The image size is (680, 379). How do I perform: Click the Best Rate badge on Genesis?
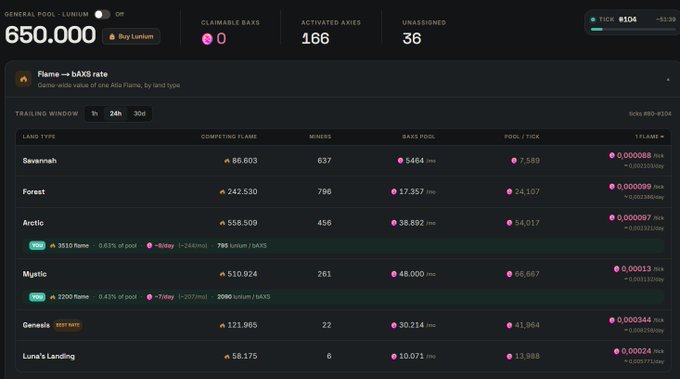[x=68, y=325]
